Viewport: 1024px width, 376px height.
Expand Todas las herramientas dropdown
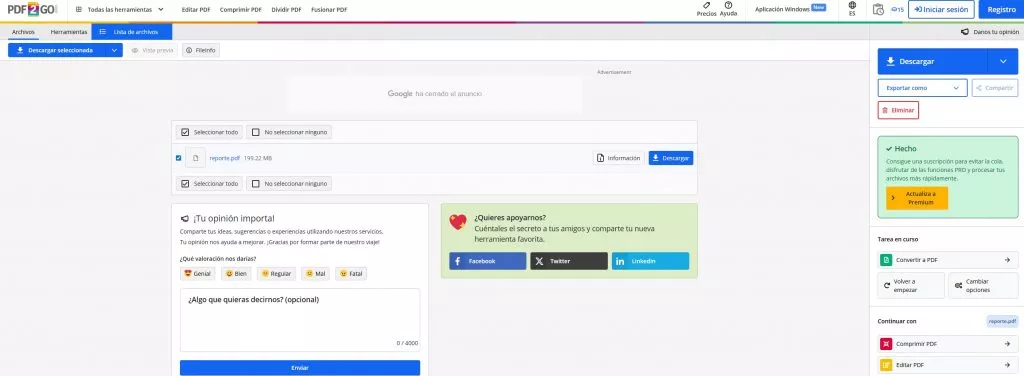tap(120, 10)
